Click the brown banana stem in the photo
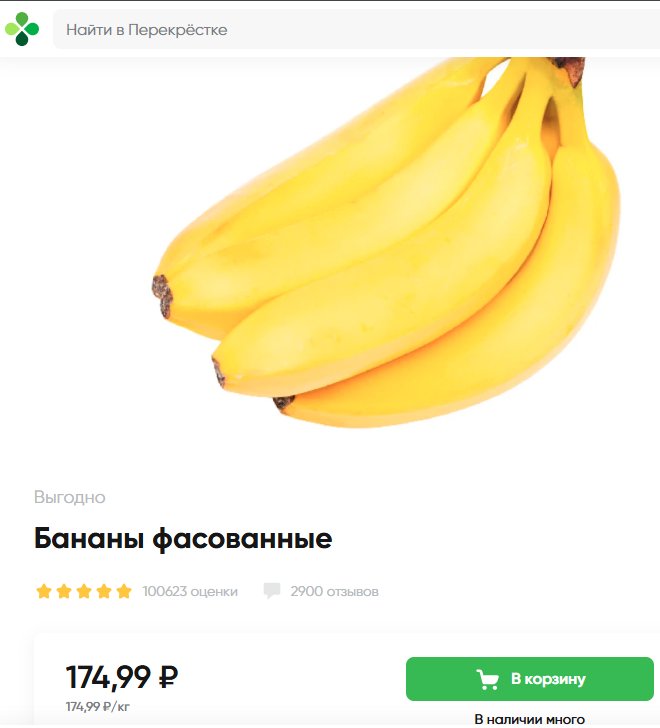This screenshot has width=660, height=728. pyautogui.click(x=570, y=71)
